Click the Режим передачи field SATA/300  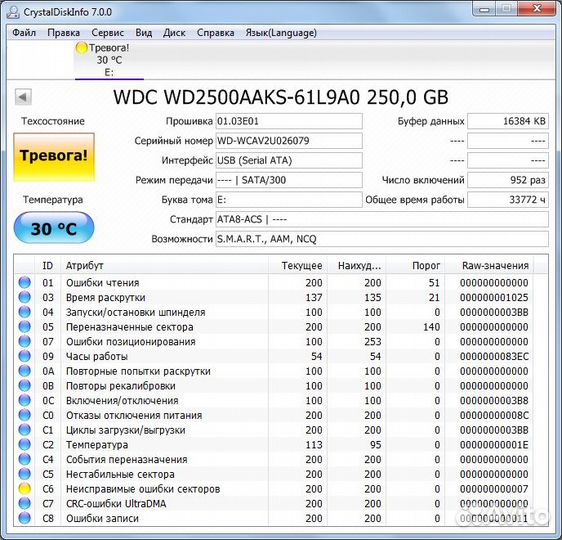[289, 180]
